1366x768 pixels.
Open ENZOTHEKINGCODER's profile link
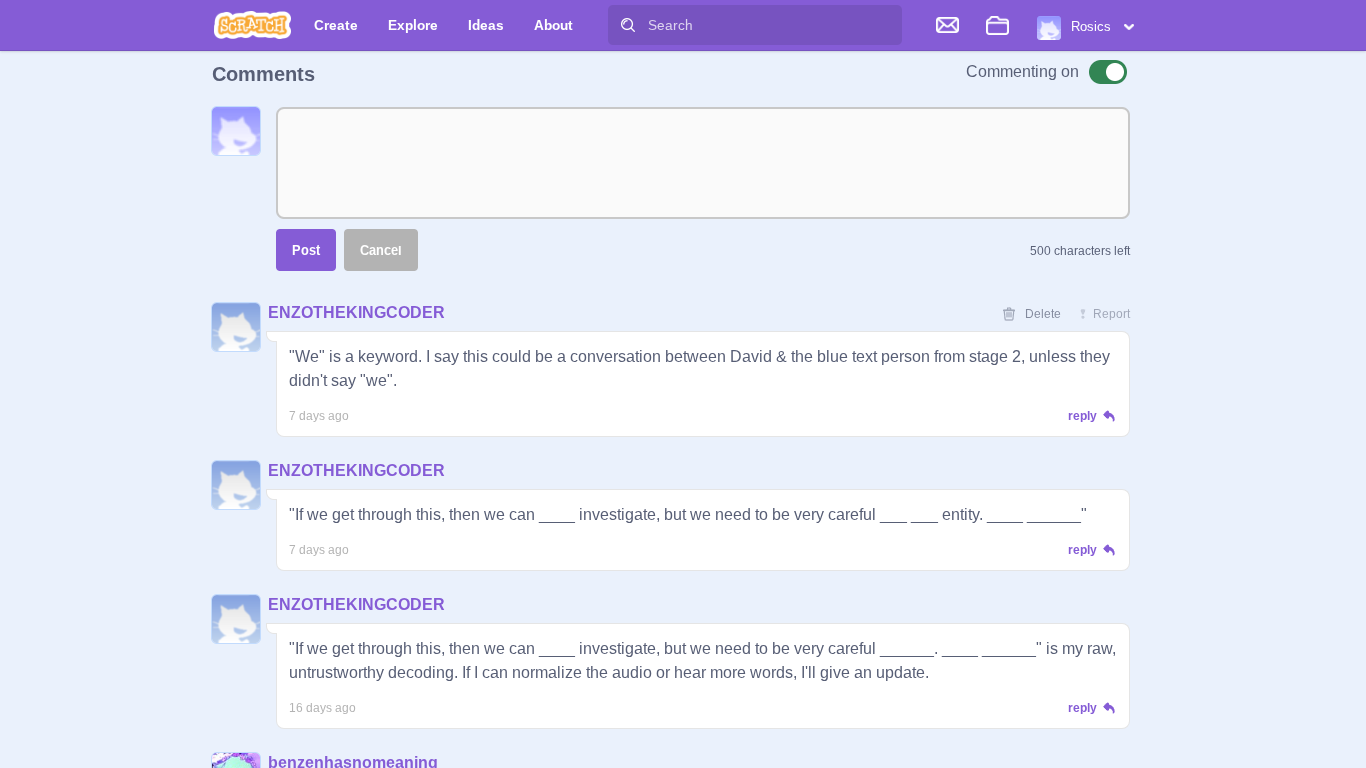click(356, 312)
